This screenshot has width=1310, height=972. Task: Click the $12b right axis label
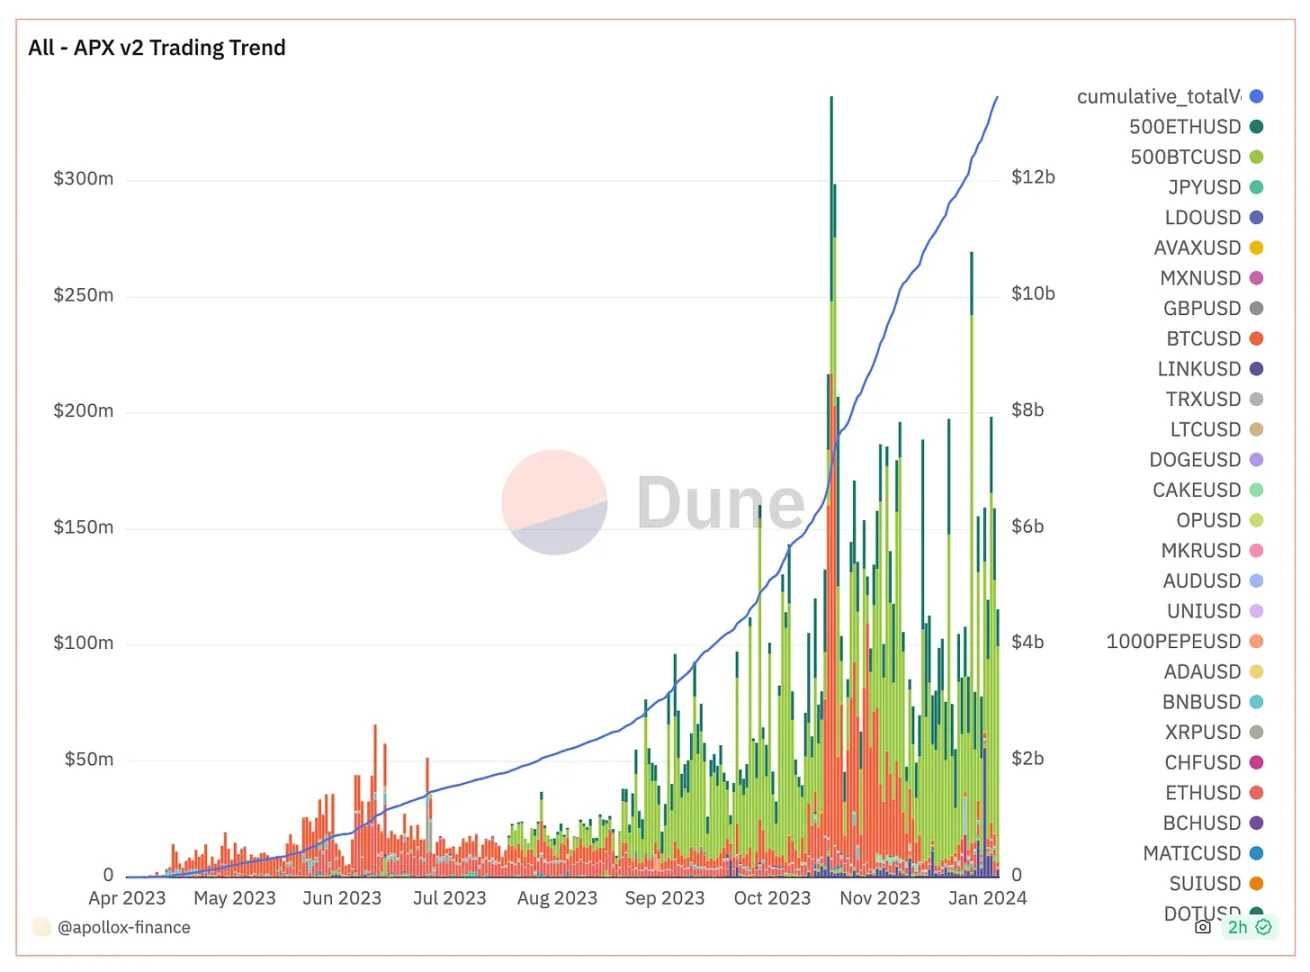coord(1033,177)
